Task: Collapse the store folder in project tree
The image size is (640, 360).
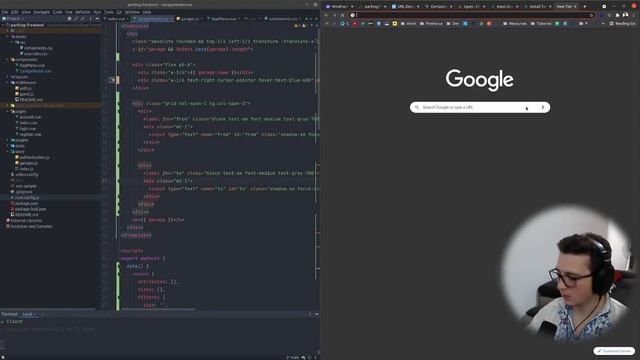Action: click(7, 151)
